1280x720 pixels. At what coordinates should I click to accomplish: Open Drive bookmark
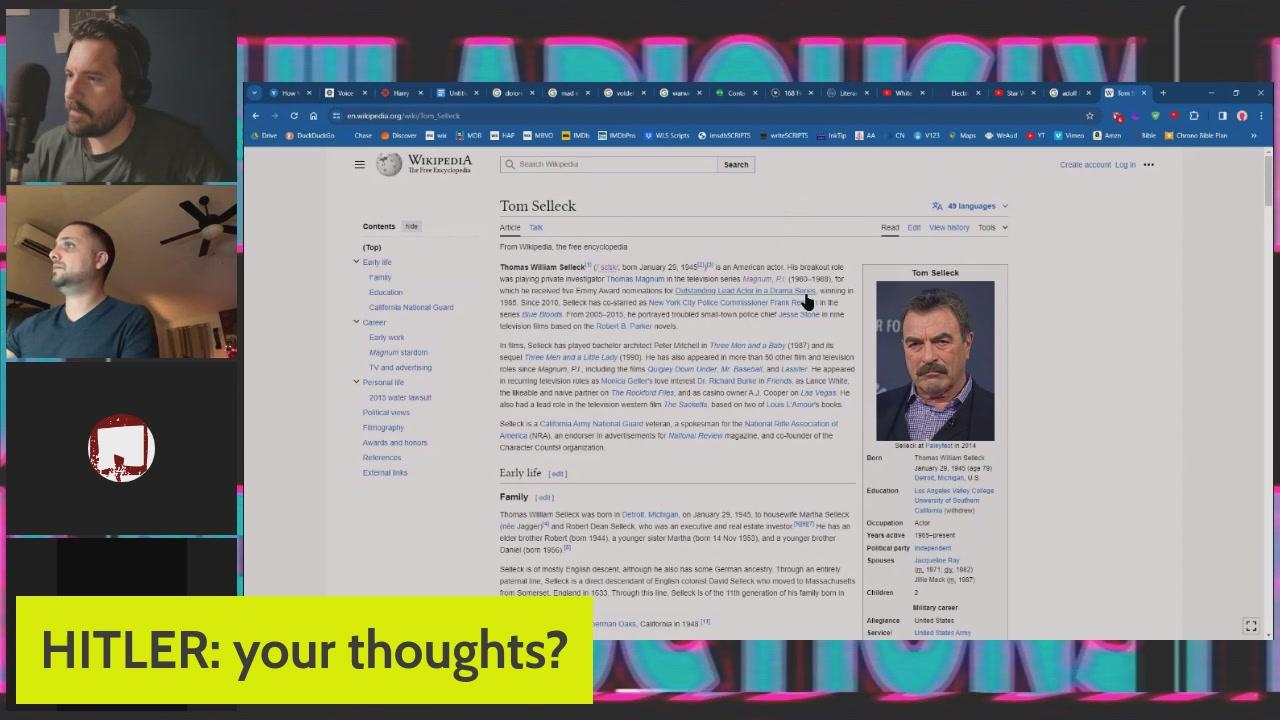264,136
